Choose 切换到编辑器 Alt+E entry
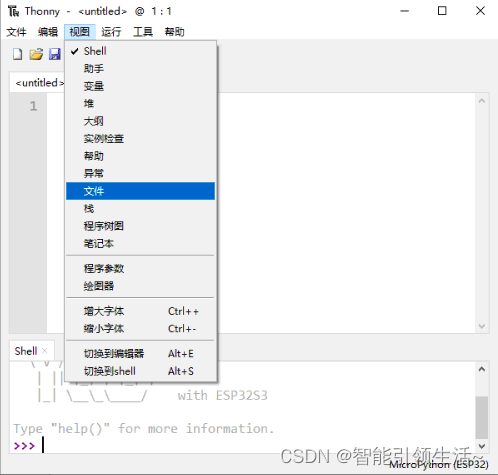Screen dimensions: 498x475 click(x=140, y=354)
